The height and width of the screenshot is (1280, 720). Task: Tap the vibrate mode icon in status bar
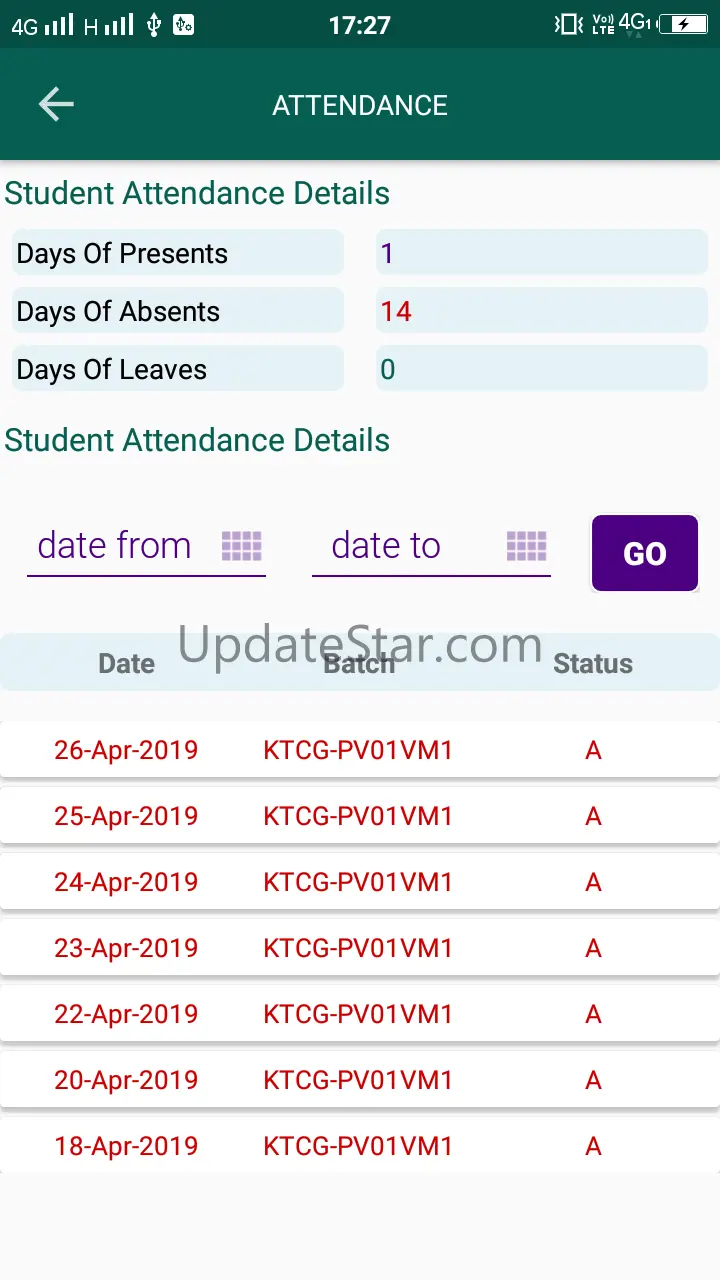(x=568, y=24)
